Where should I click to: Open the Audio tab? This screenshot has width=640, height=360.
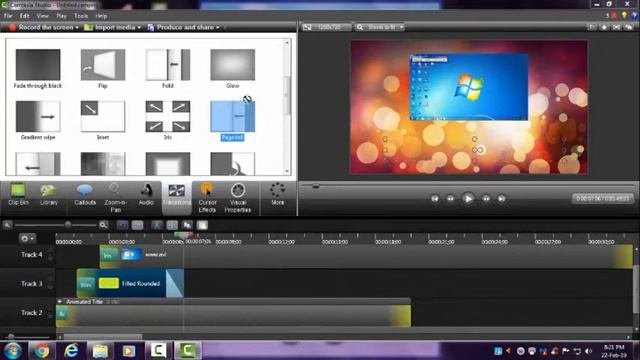(146, 195)
